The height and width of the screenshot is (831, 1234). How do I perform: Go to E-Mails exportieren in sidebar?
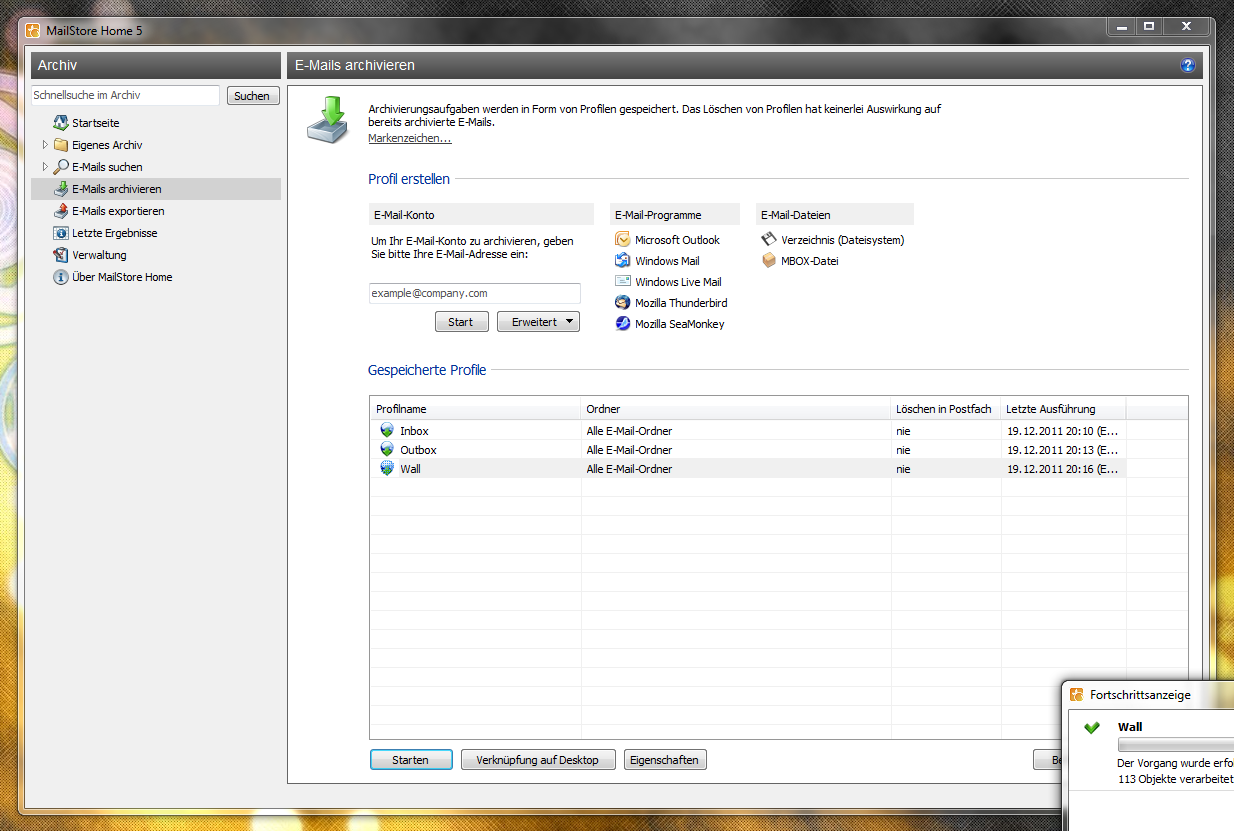coord(117,211)
